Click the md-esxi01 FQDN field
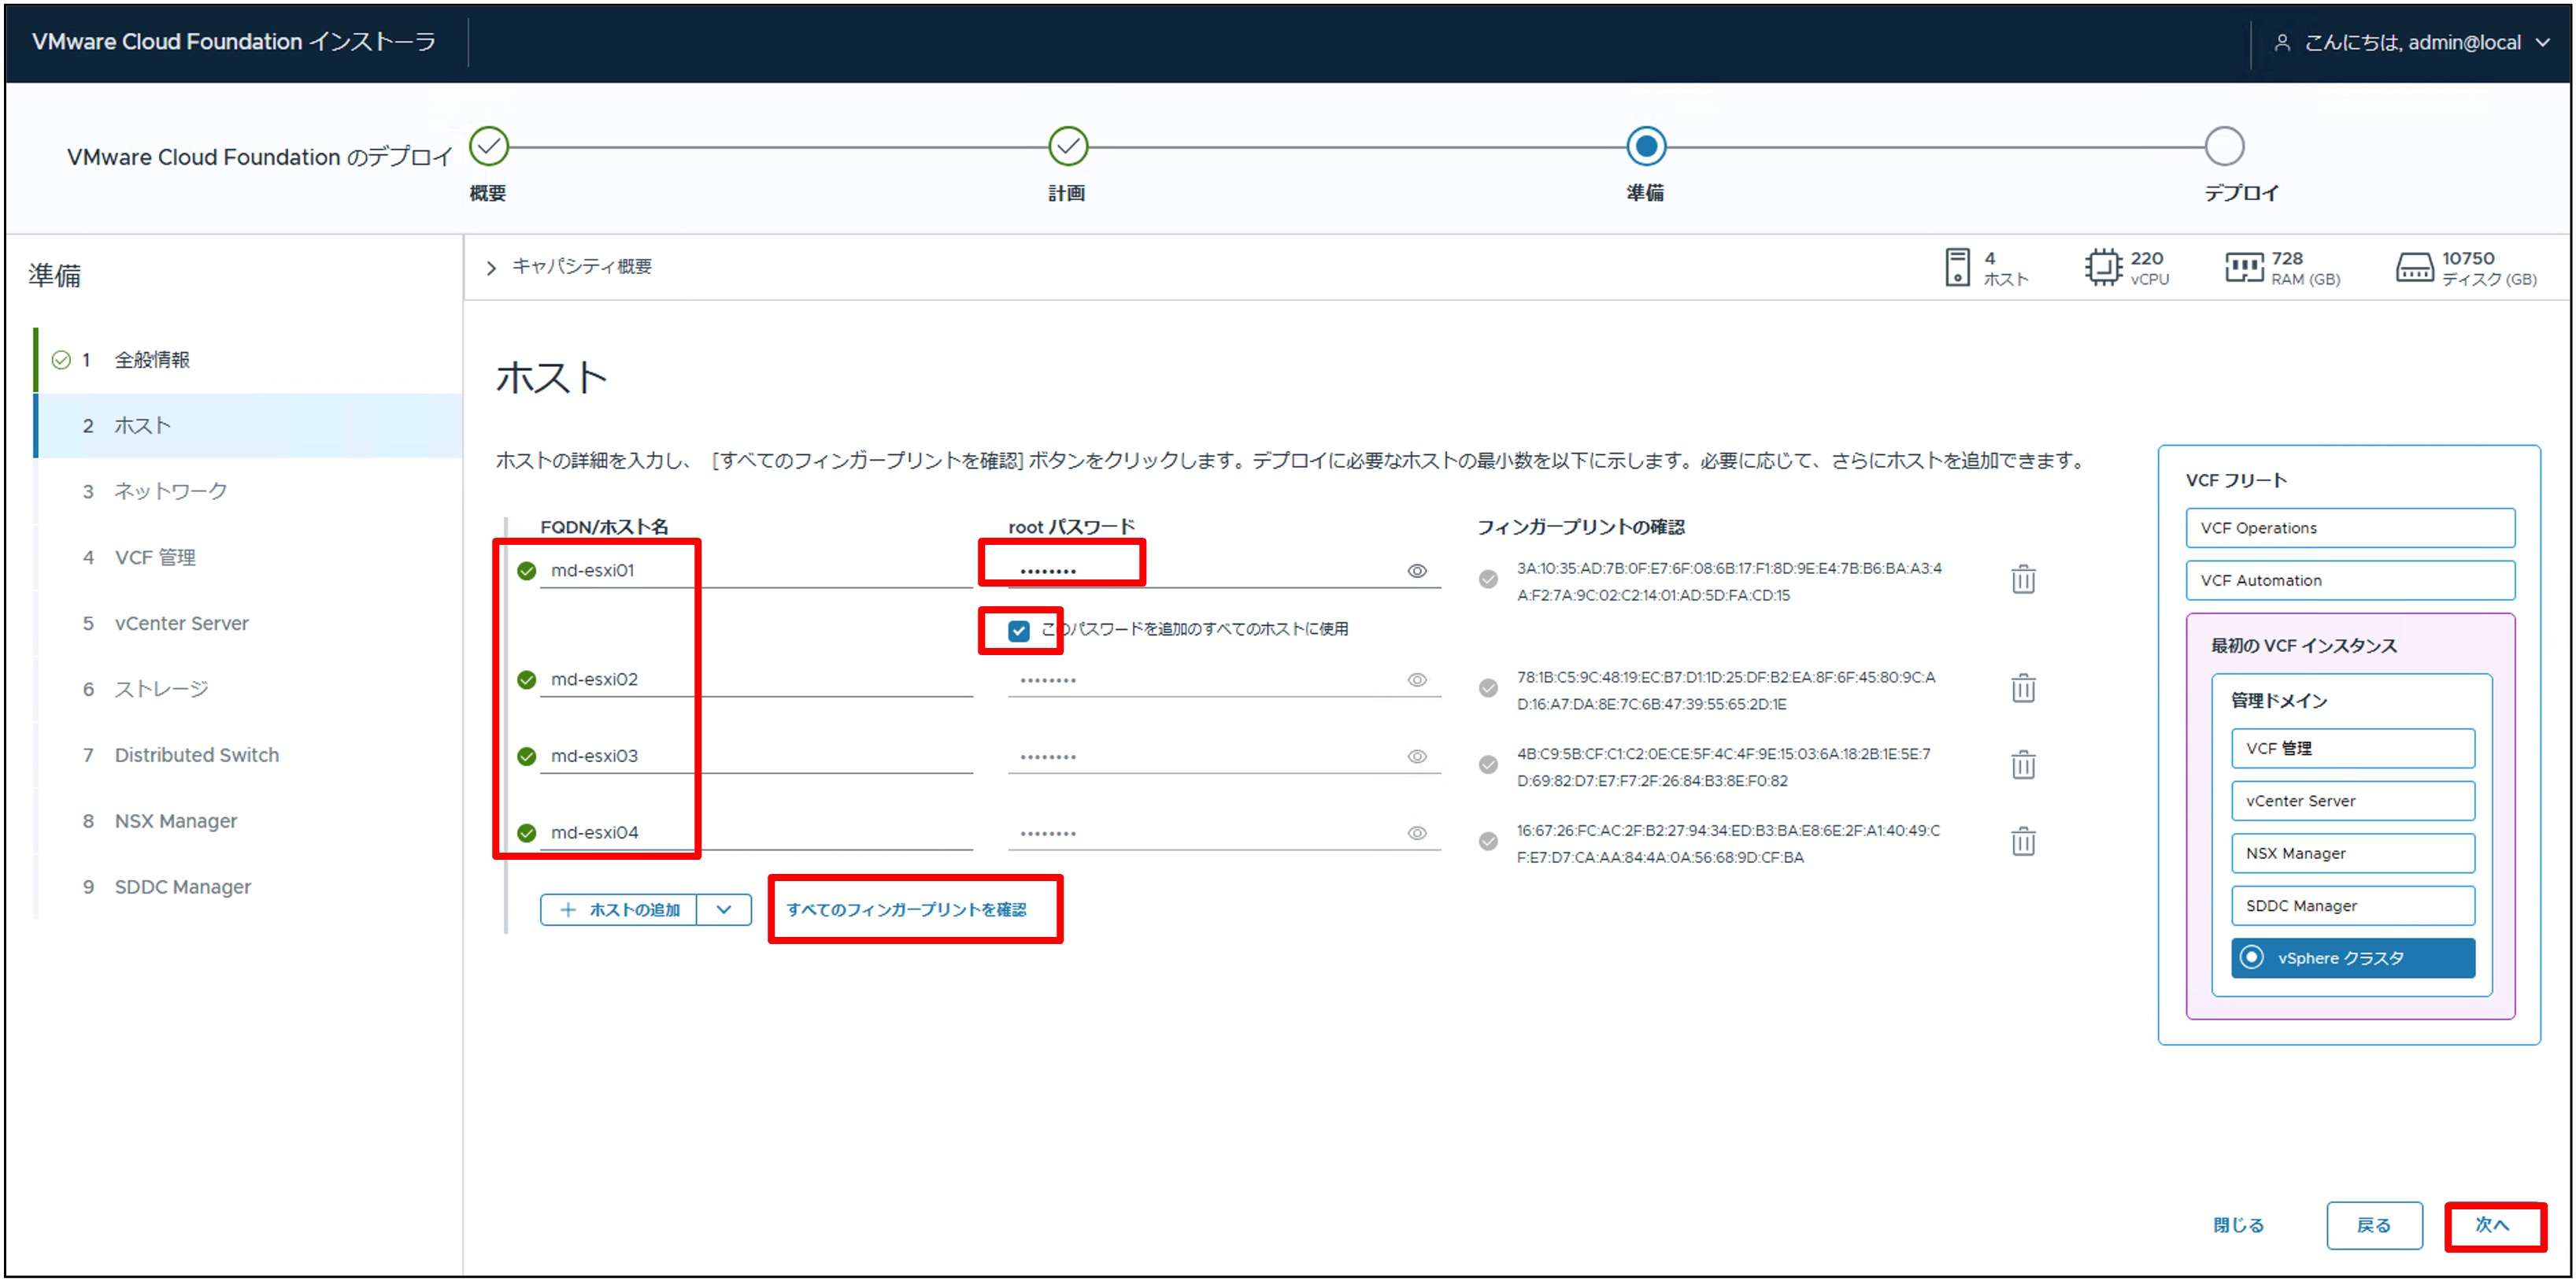The height and width of the screenshot is (1281, 2576). [756, 571]
